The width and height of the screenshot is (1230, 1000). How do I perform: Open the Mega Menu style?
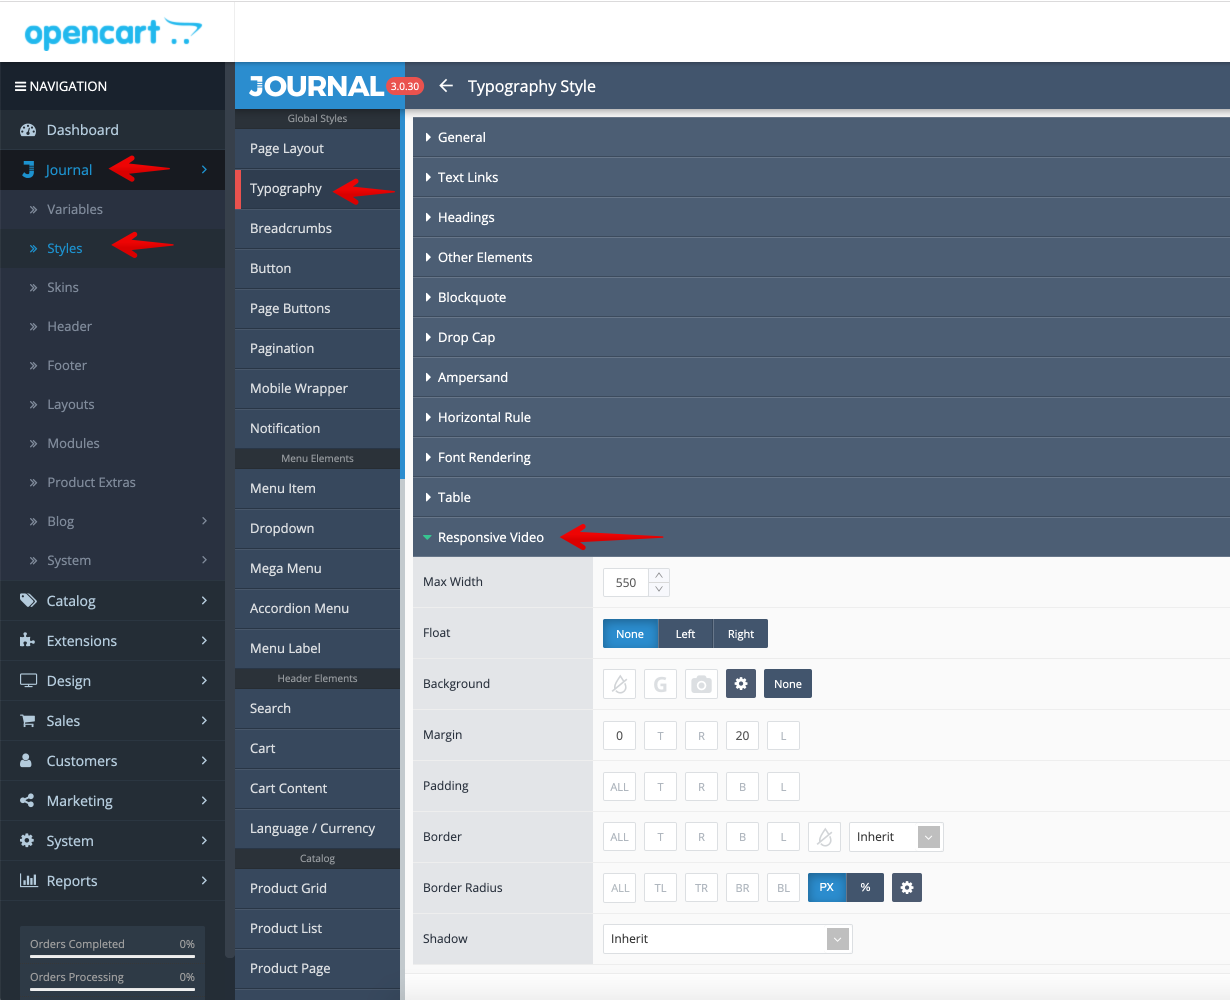pos(317,568)
